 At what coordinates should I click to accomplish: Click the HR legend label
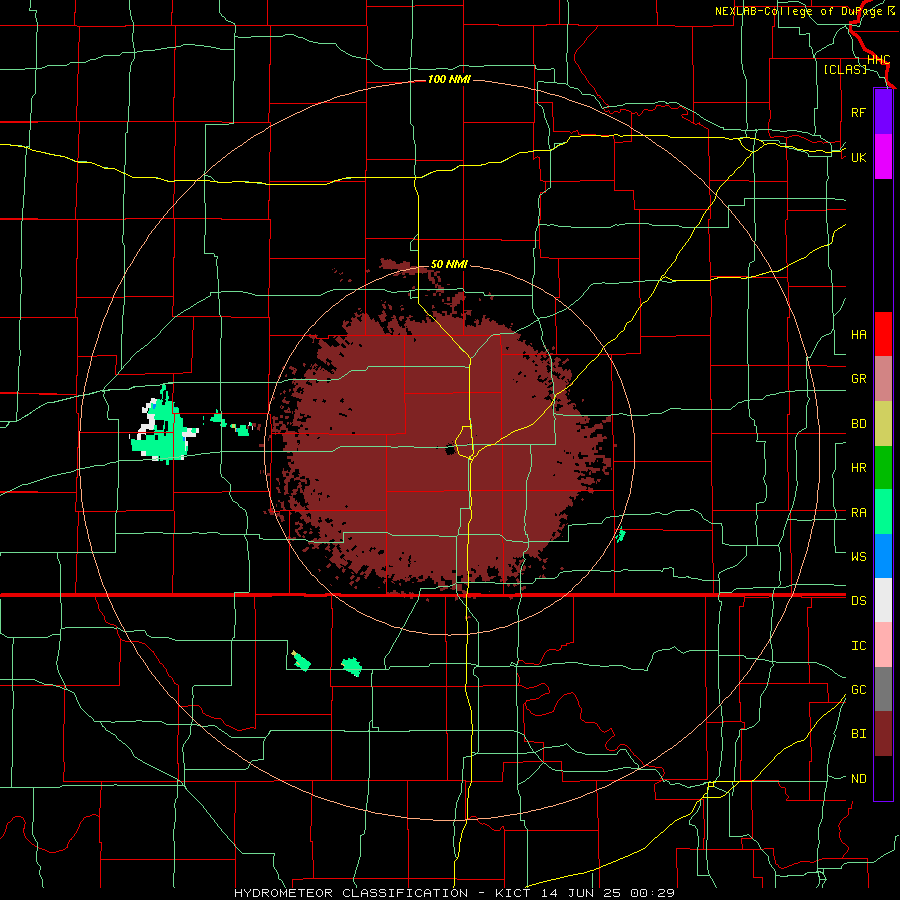click(x=858, y=468)
